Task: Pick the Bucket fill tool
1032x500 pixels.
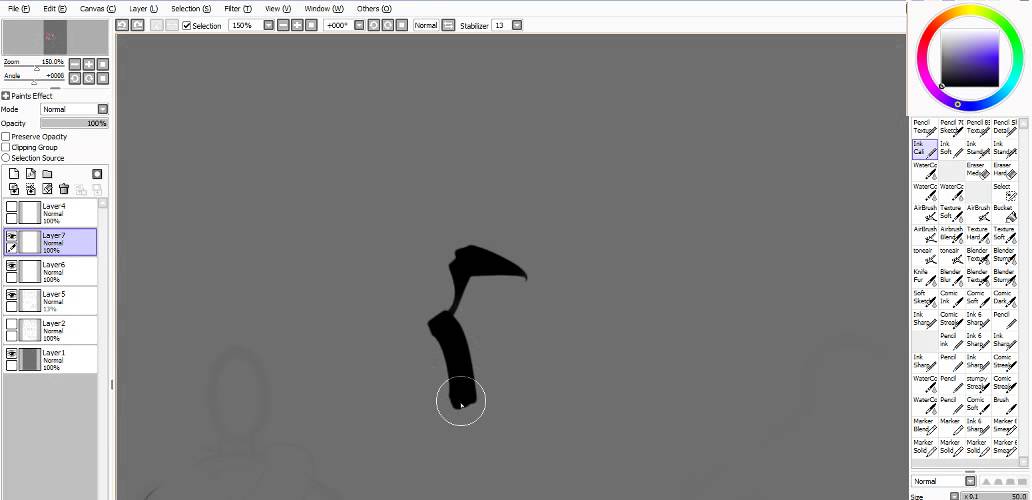Action: tap(1004, 213)
